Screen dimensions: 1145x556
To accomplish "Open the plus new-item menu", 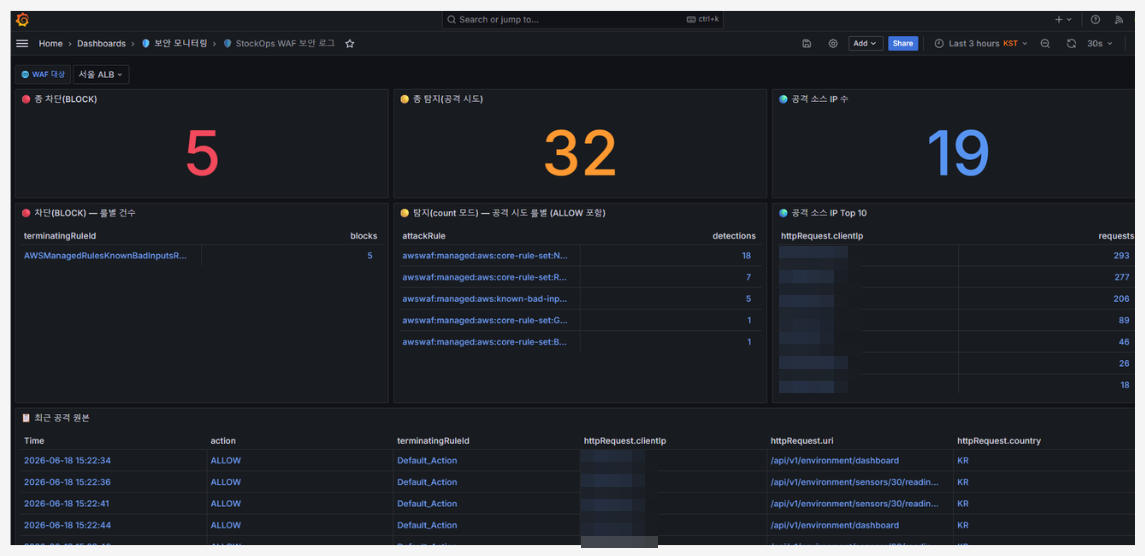I will (1063, 20).
